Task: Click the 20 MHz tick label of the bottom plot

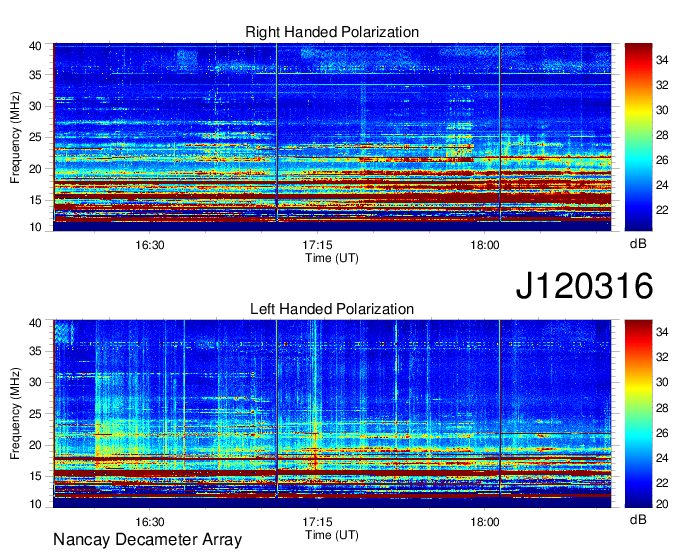Action: [35, 445]
